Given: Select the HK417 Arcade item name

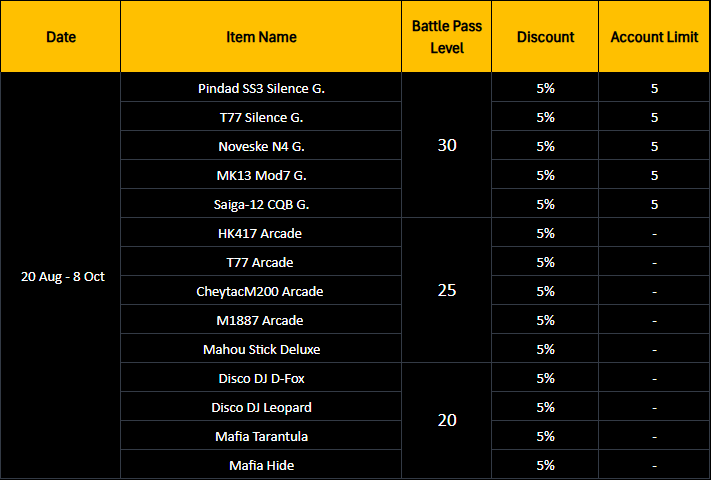Looking at the screenshot, I should coord(261,233).
